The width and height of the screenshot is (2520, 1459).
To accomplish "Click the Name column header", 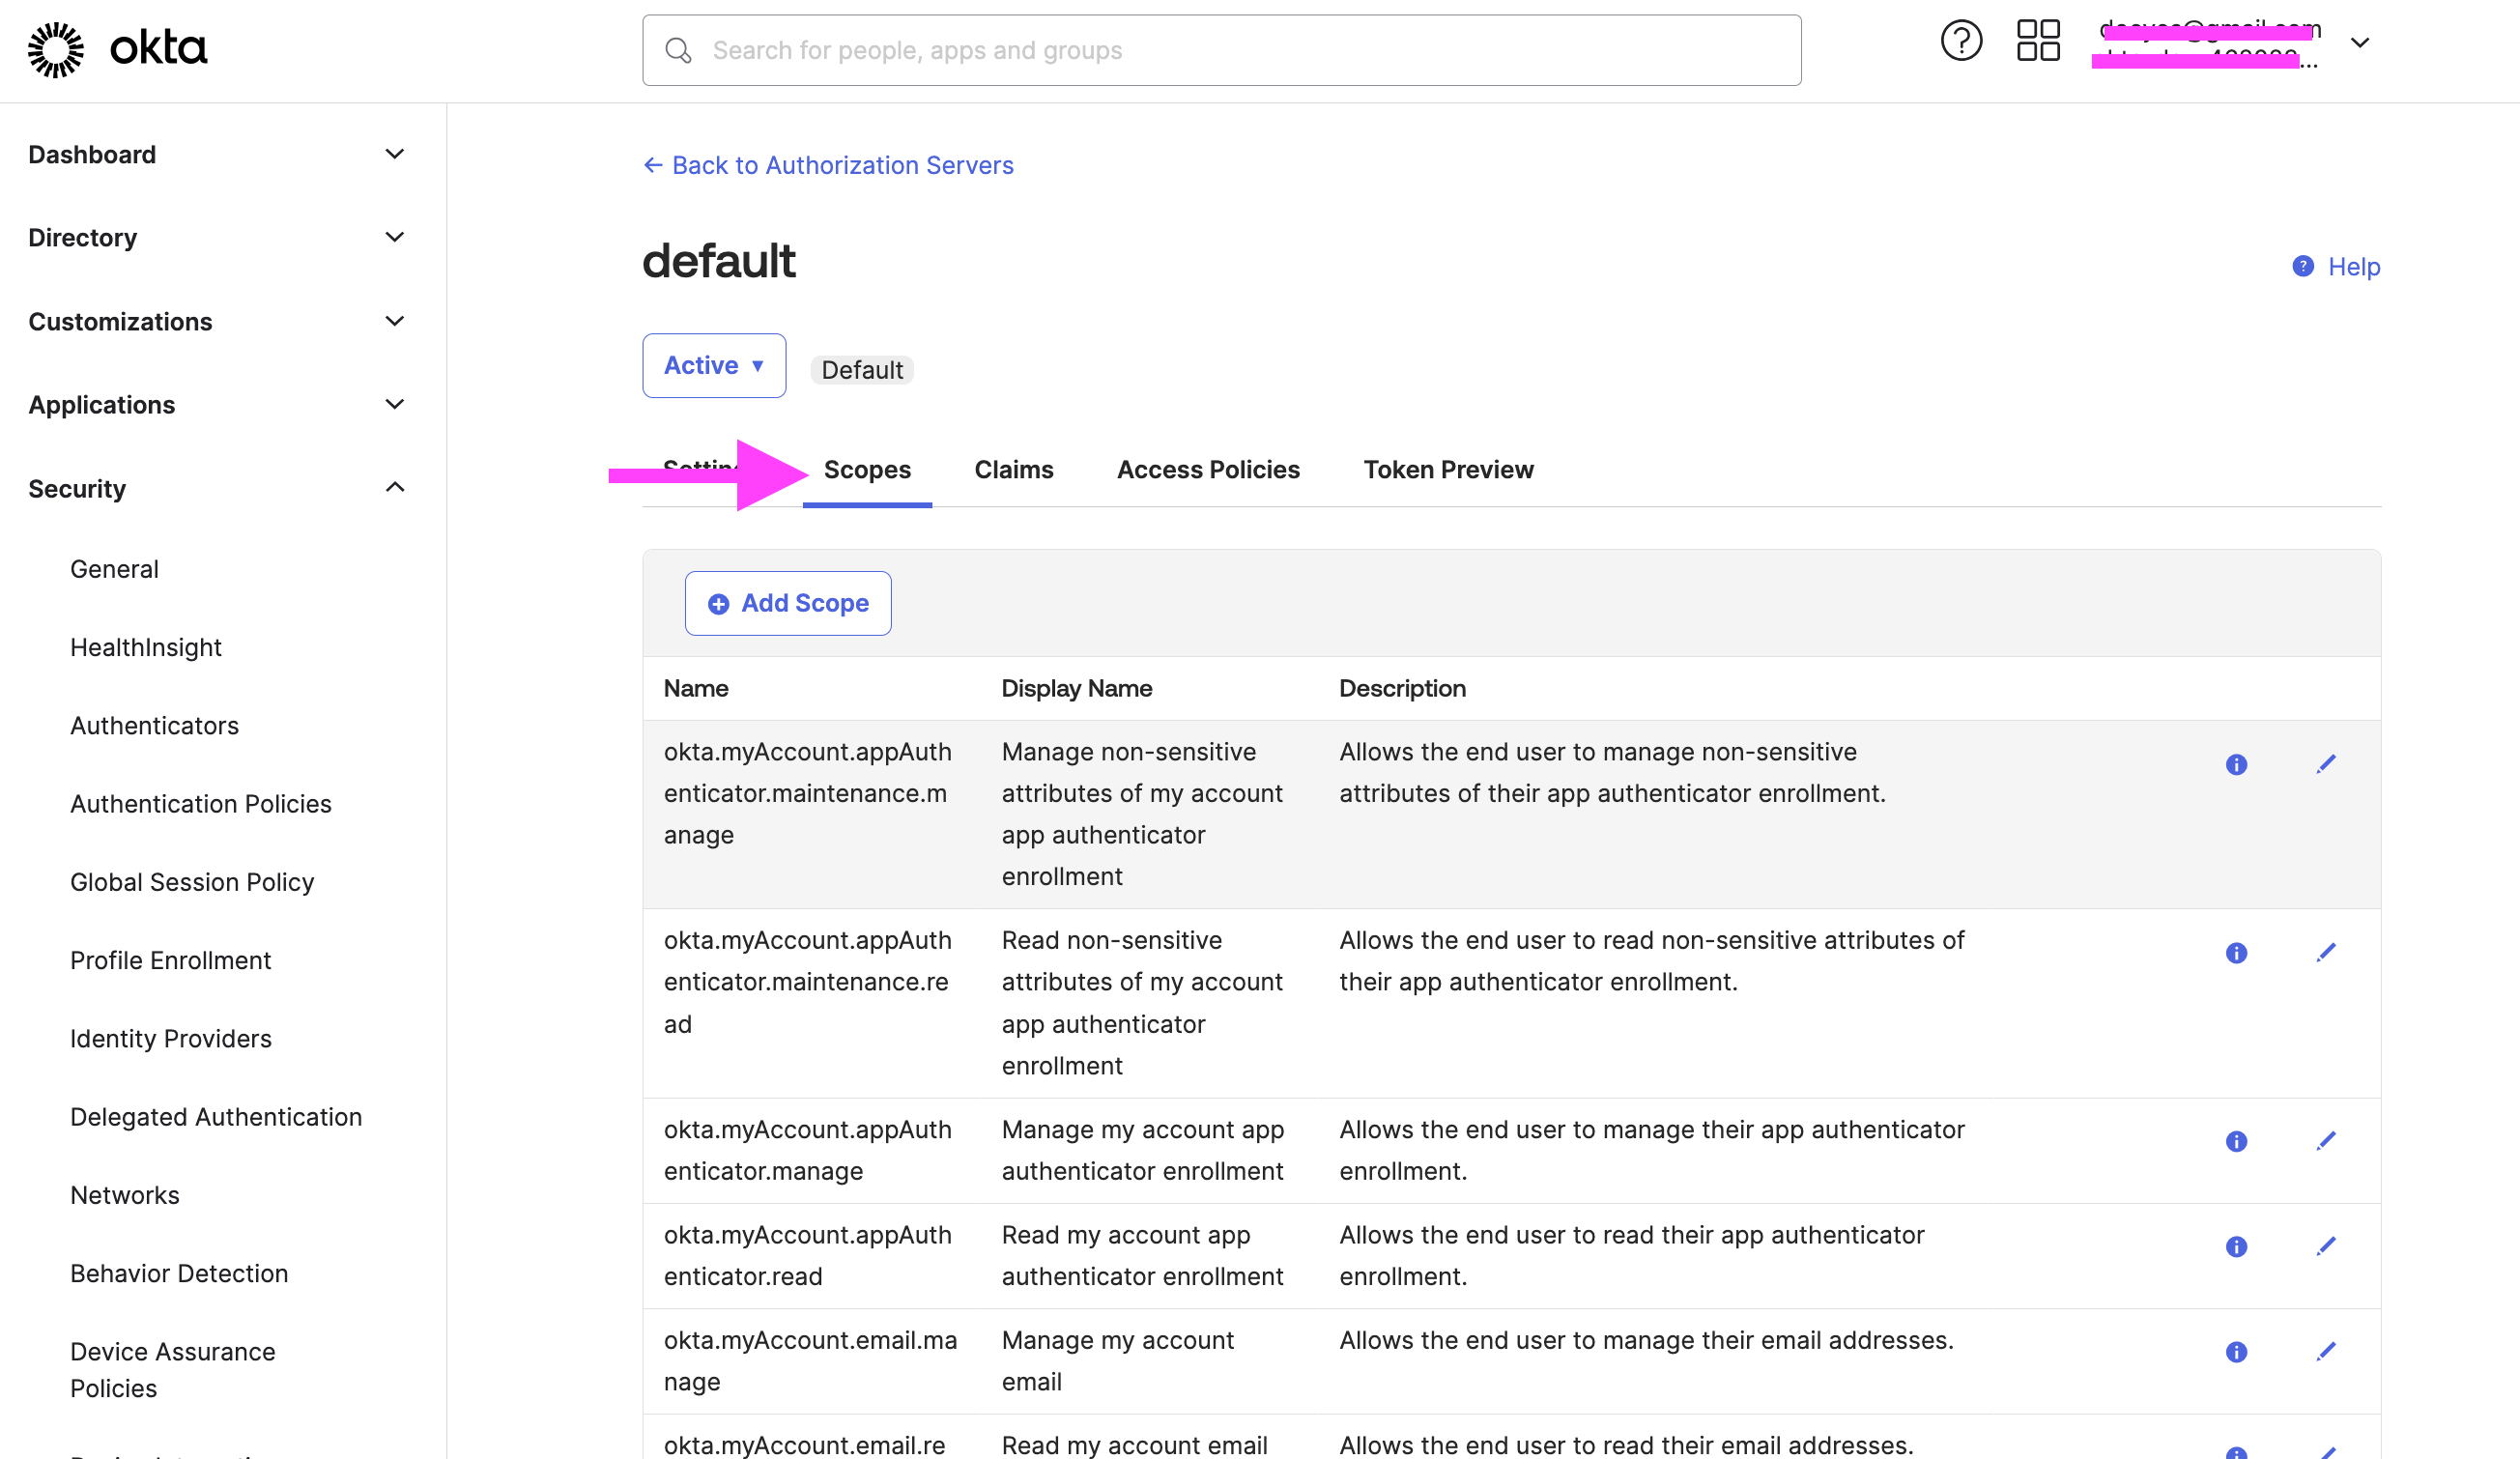I will tap(696, 689).
